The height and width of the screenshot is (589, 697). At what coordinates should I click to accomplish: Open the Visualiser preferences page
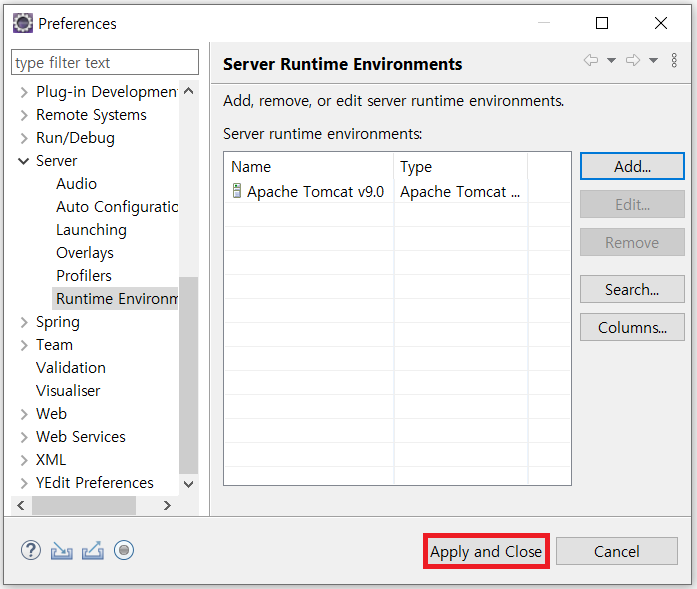point(68,391)
